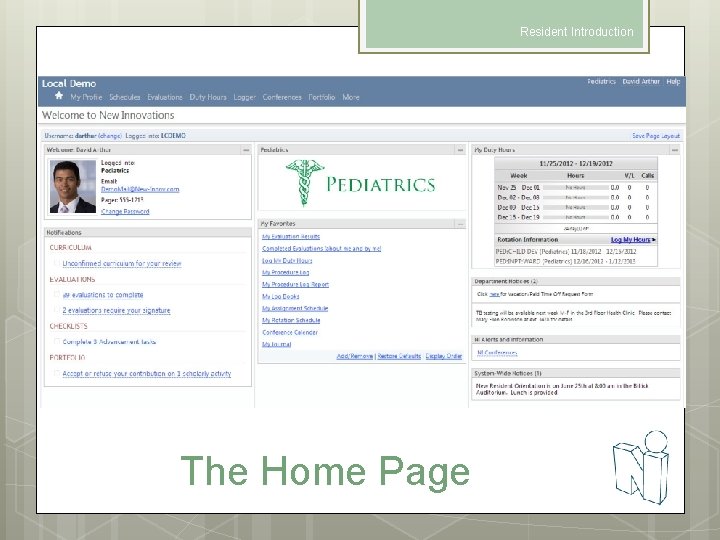Click Pediatrics department link in top bar
Viewport: 720px width, 540px height.
tap(602, 82)
